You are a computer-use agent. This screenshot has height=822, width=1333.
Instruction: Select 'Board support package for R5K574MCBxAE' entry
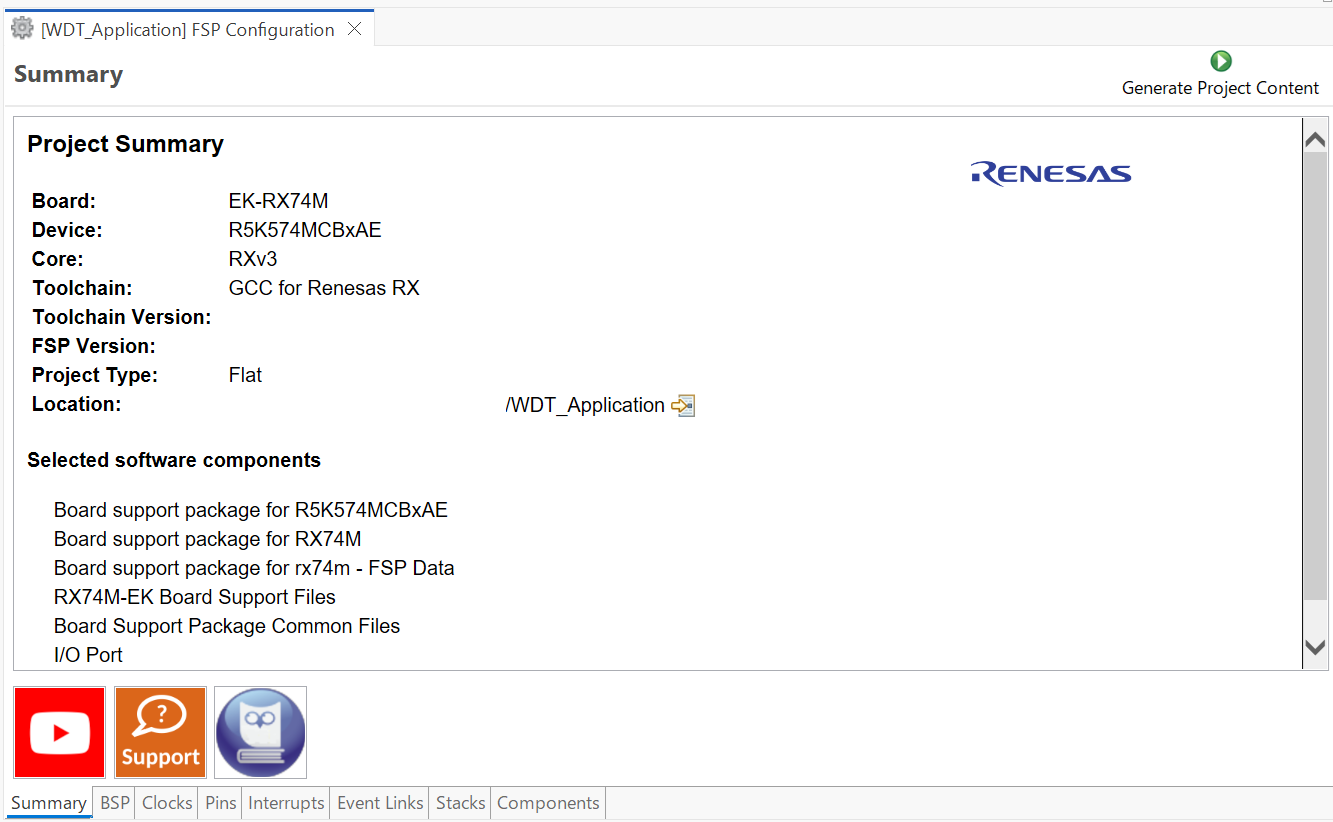(x=250, y=510)
